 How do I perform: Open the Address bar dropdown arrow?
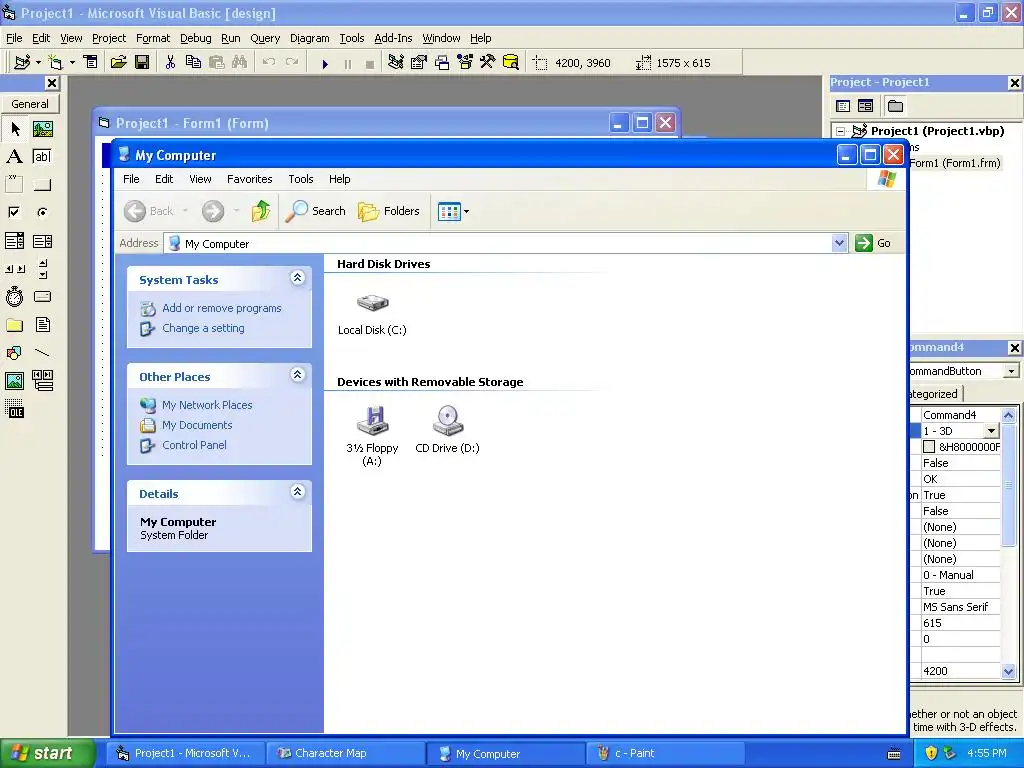[839, 244]
